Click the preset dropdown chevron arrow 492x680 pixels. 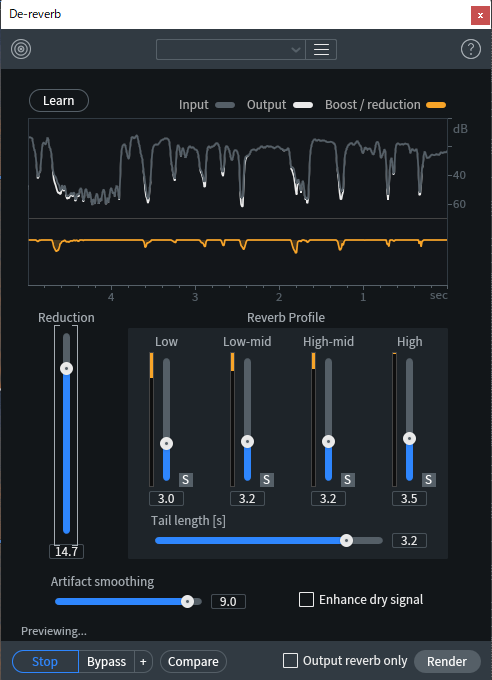(296, 49)
